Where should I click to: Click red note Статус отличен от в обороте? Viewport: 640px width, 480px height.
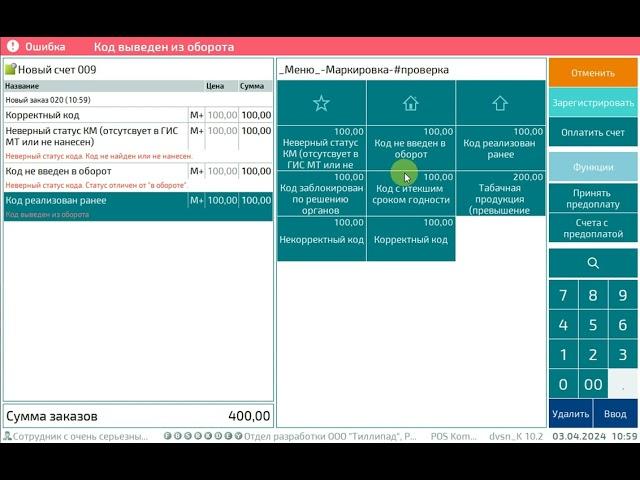click(96, 185)
